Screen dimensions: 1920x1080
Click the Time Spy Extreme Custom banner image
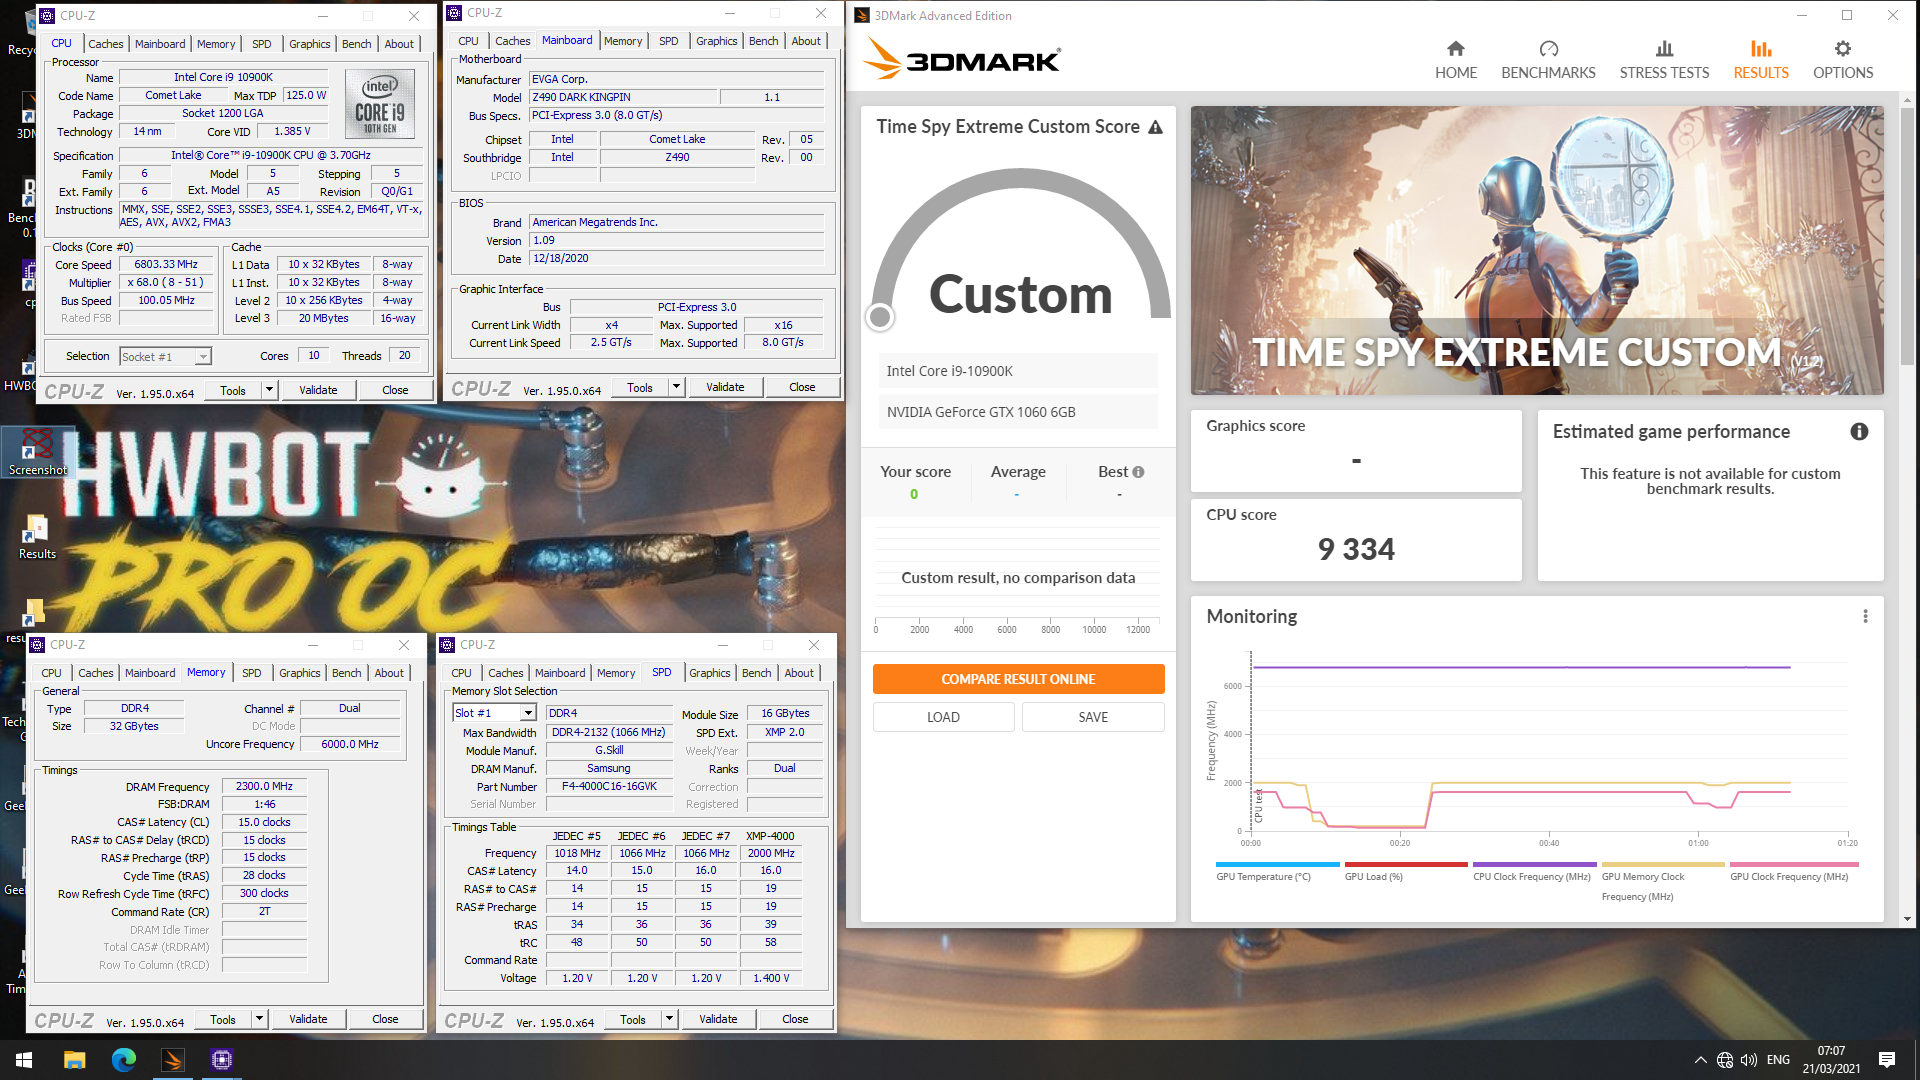tap(1537, 250)
